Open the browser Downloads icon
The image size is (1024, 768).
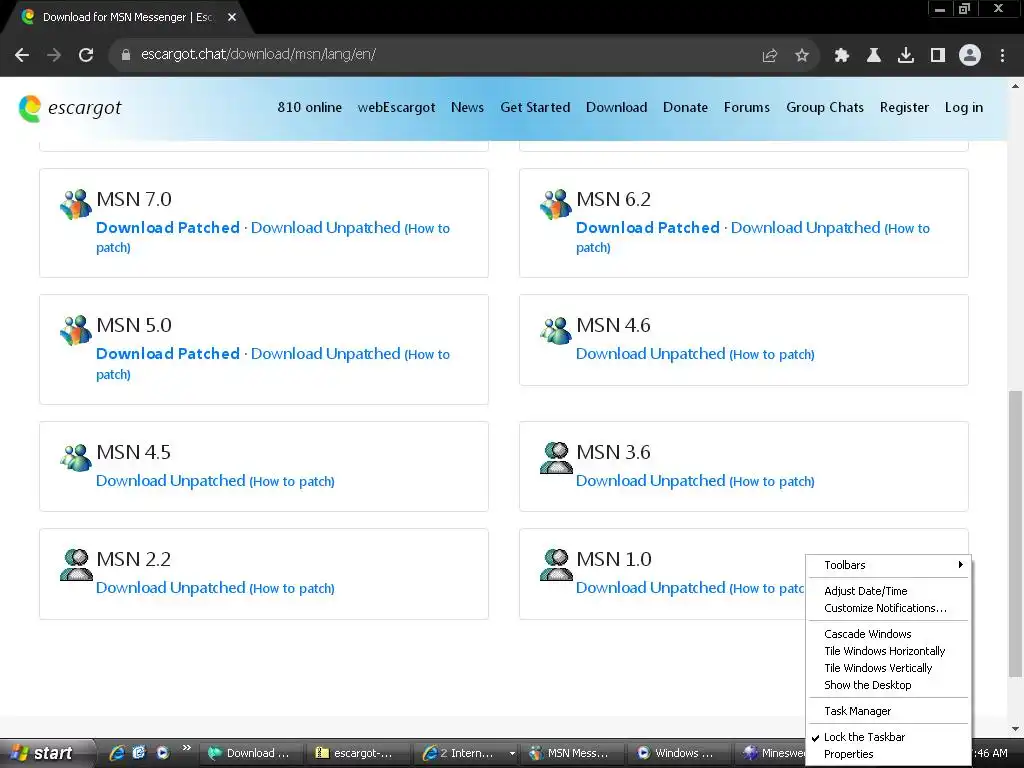click(906, 56)
